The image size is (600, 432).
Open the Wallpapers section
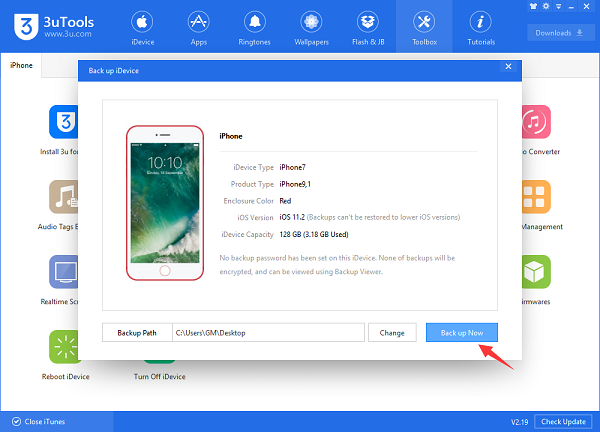click(x=311, y=28)
